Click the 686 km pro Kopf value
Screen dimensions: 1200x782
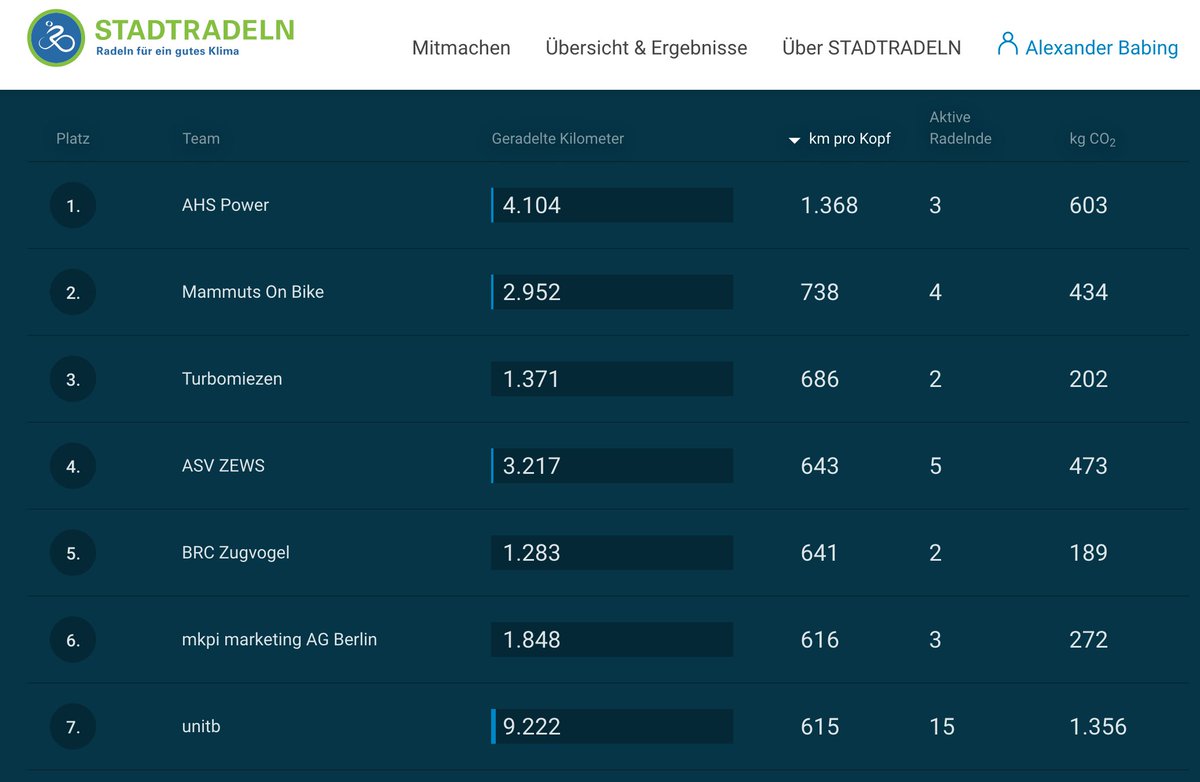pos(820,379)
